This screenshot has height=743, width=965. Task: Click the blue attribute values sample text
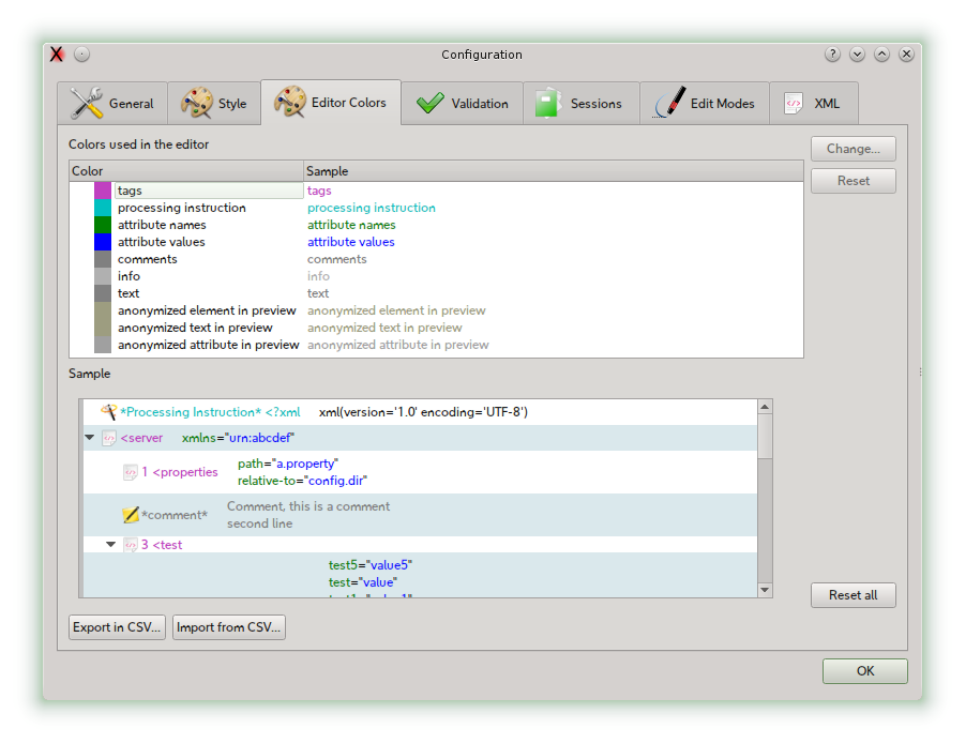(x=351, y=242)
